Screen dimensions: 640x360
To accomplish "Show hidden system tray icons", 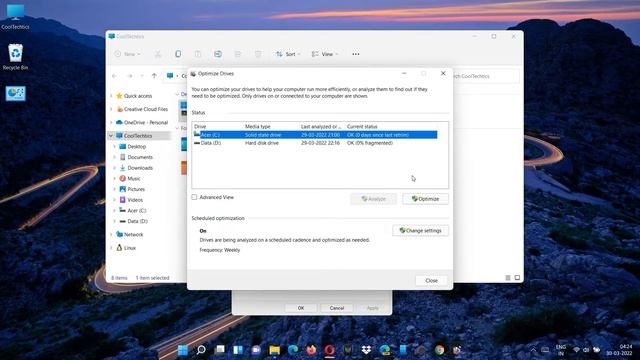I will [533, 350].
